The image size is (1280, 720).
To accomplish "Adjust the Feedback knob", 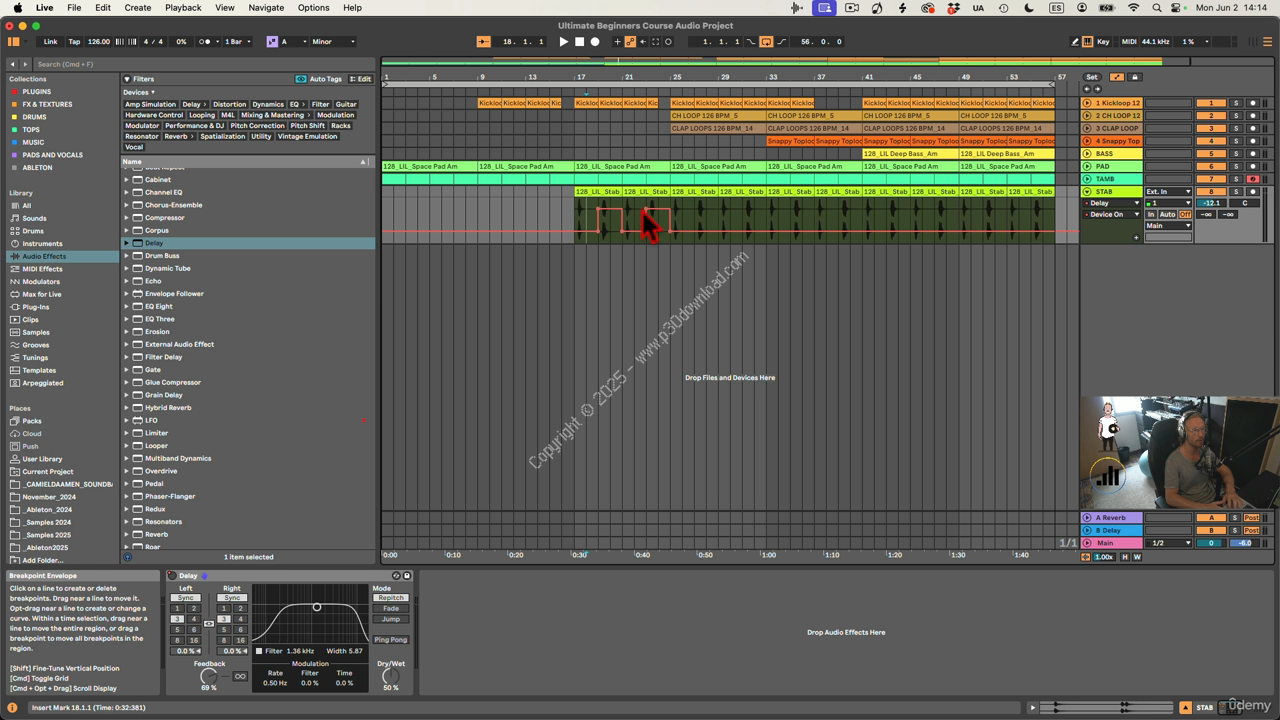I will [209, 677].
